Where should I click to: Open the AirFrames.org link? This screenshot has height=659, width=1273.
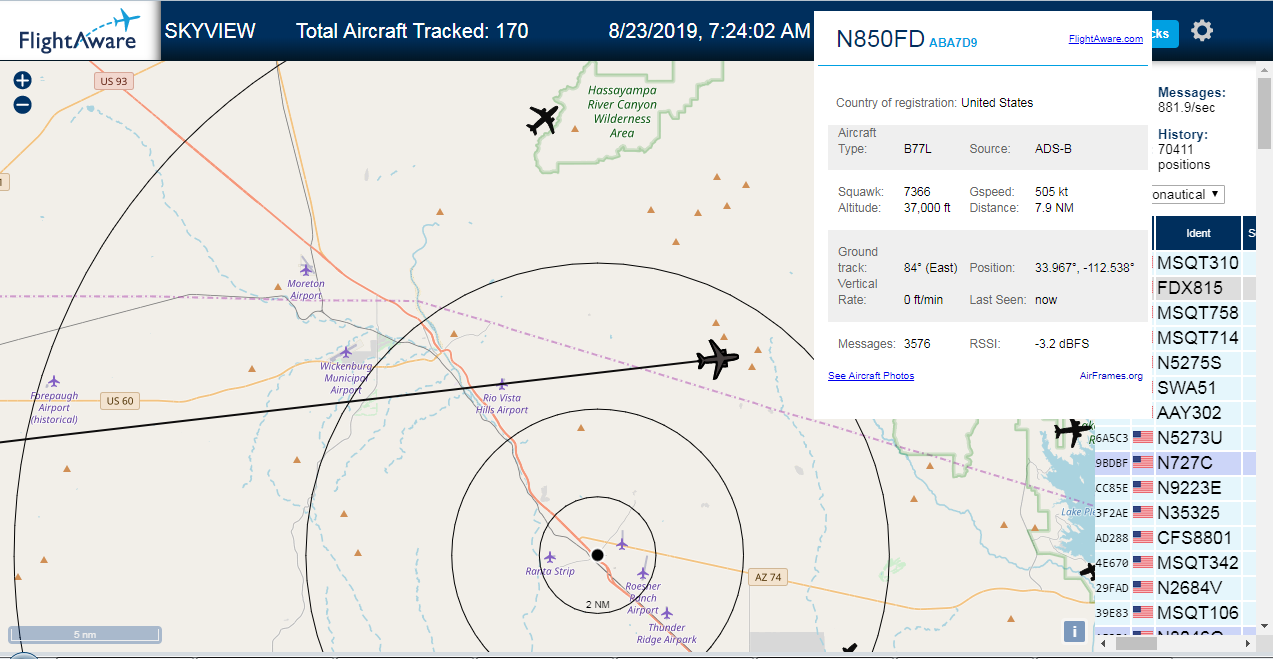(1111, 376)
